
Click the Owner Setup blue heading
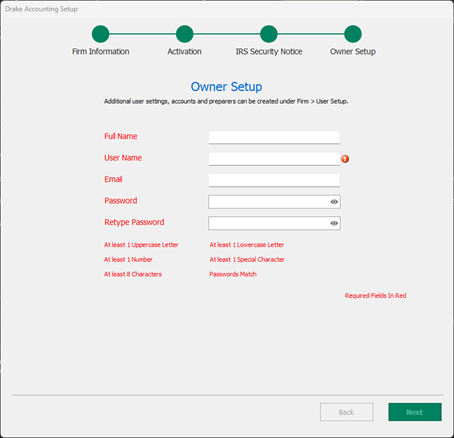coord(226,87)
